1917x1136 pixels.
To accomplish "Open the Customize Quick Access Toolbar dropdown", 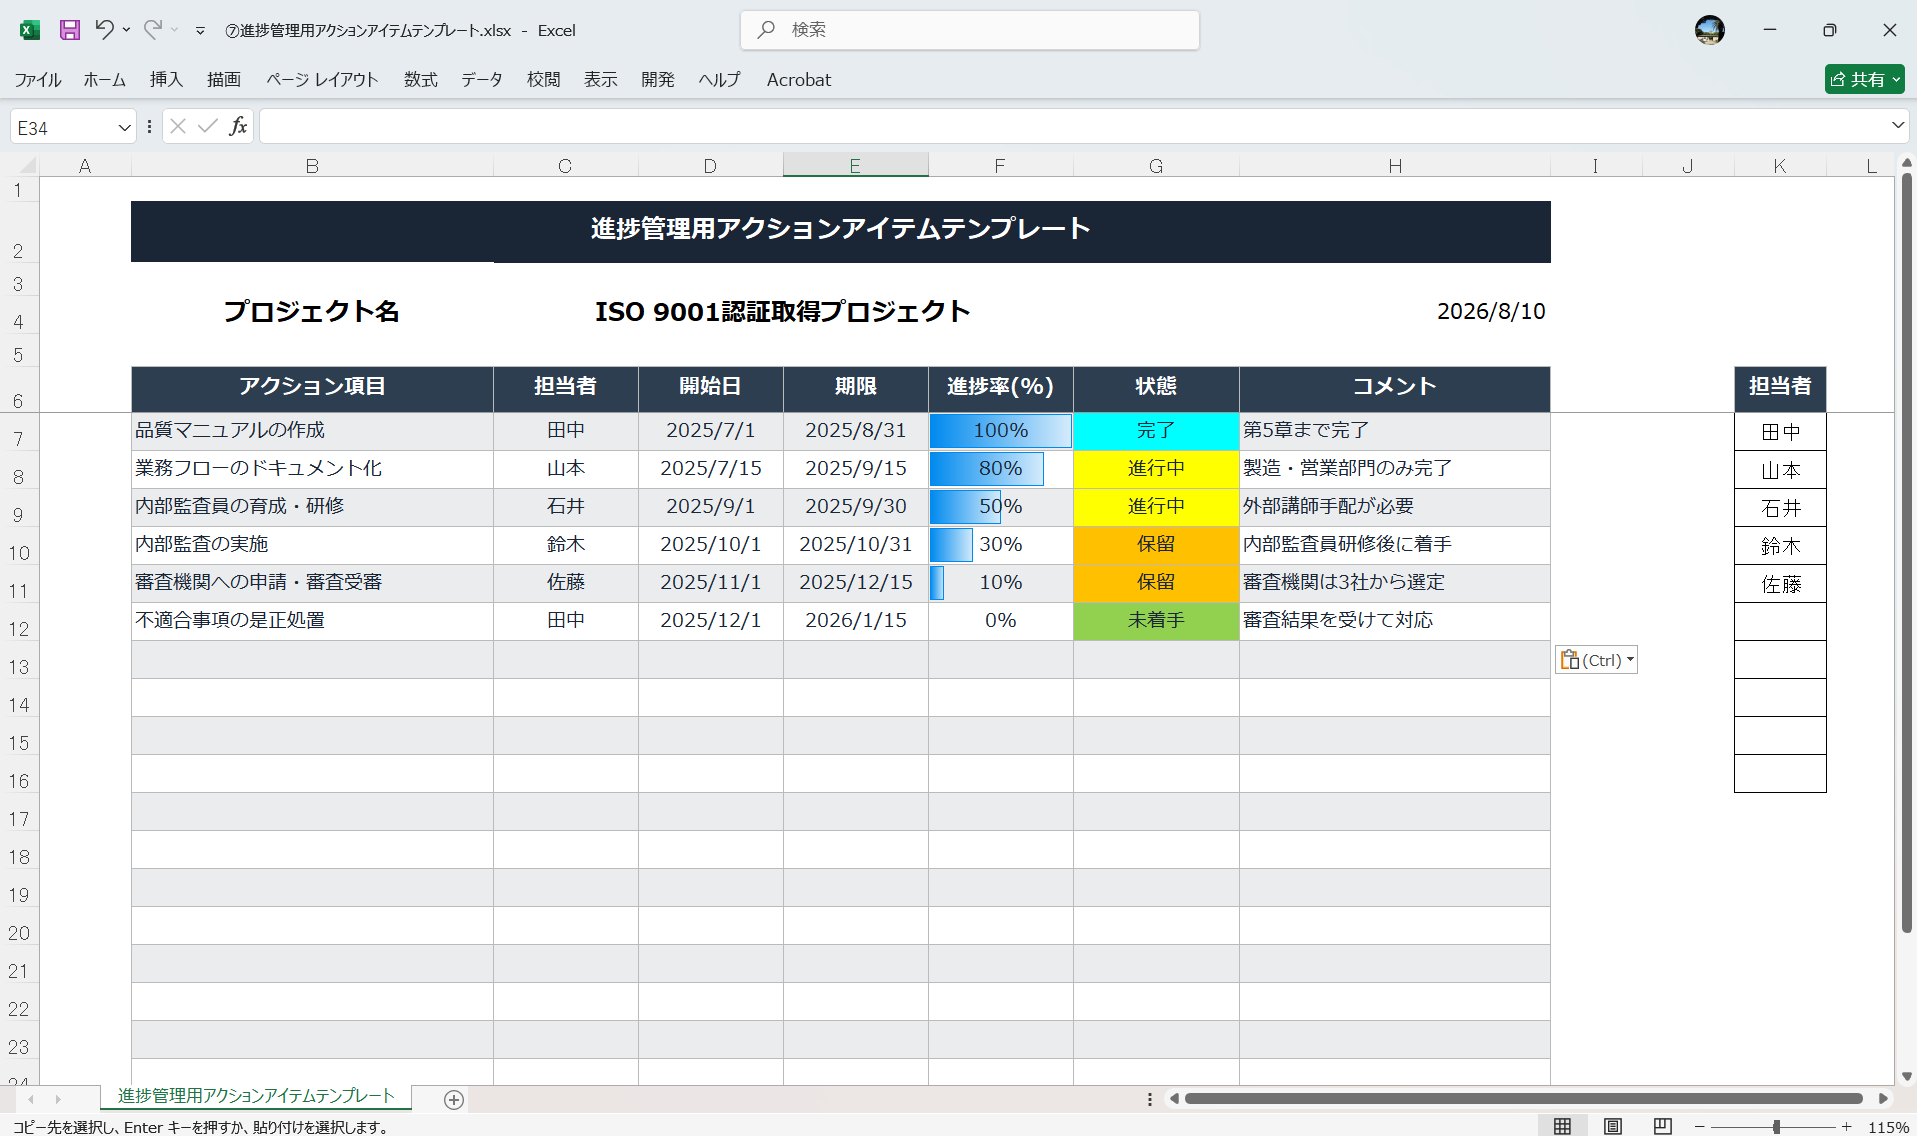I will (200, 31).
